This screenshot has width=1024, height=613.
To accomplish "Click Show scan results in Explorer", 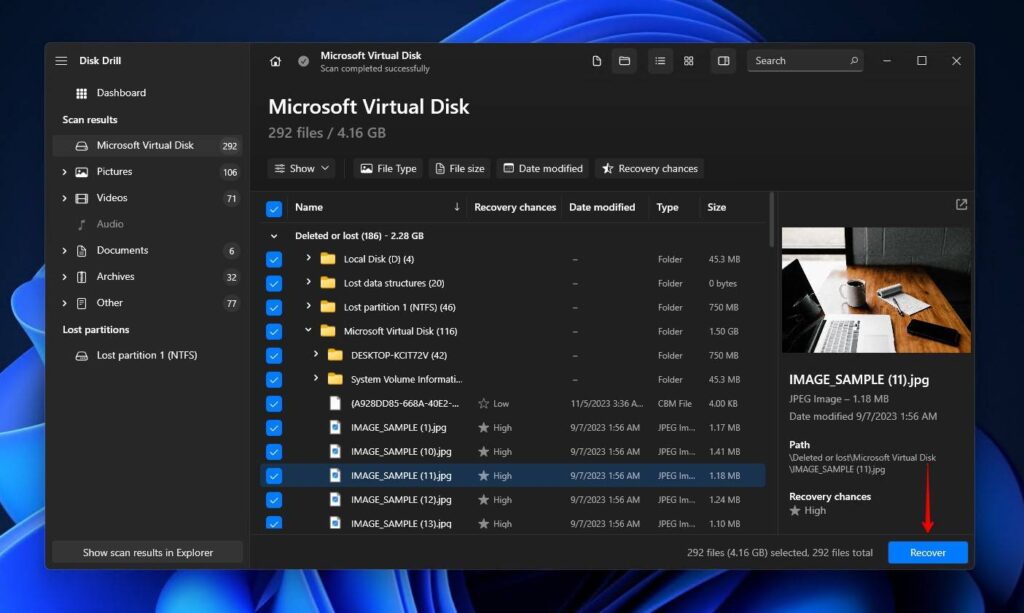I will coord(146,551).
